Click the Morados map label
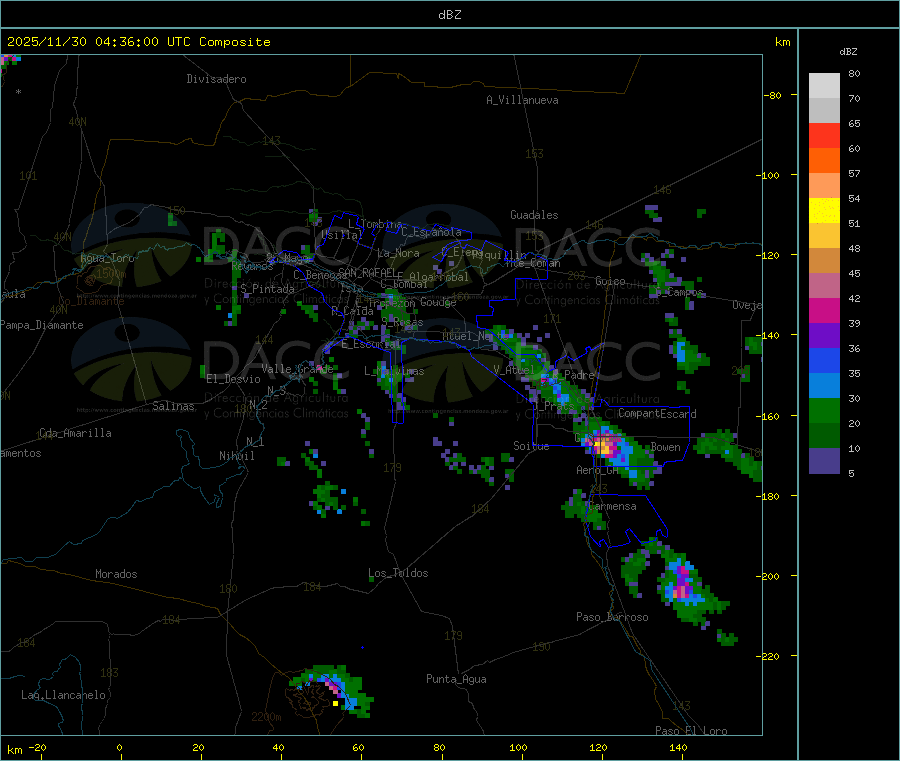The image size is (900, 761). click(116, 574)
